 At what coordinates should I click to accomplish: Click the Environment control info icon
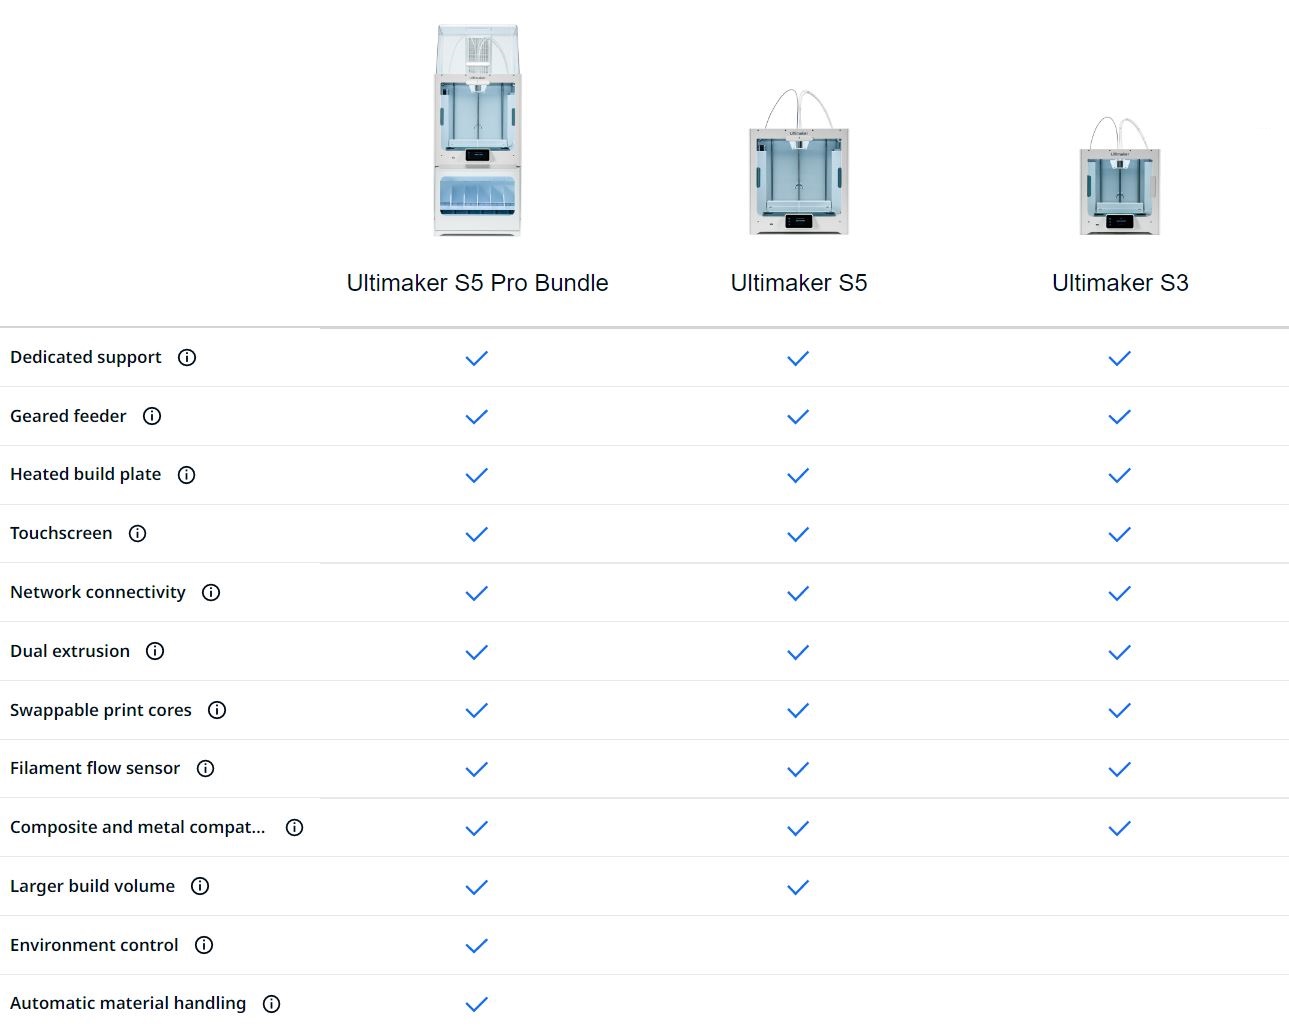tap(204, 945)
